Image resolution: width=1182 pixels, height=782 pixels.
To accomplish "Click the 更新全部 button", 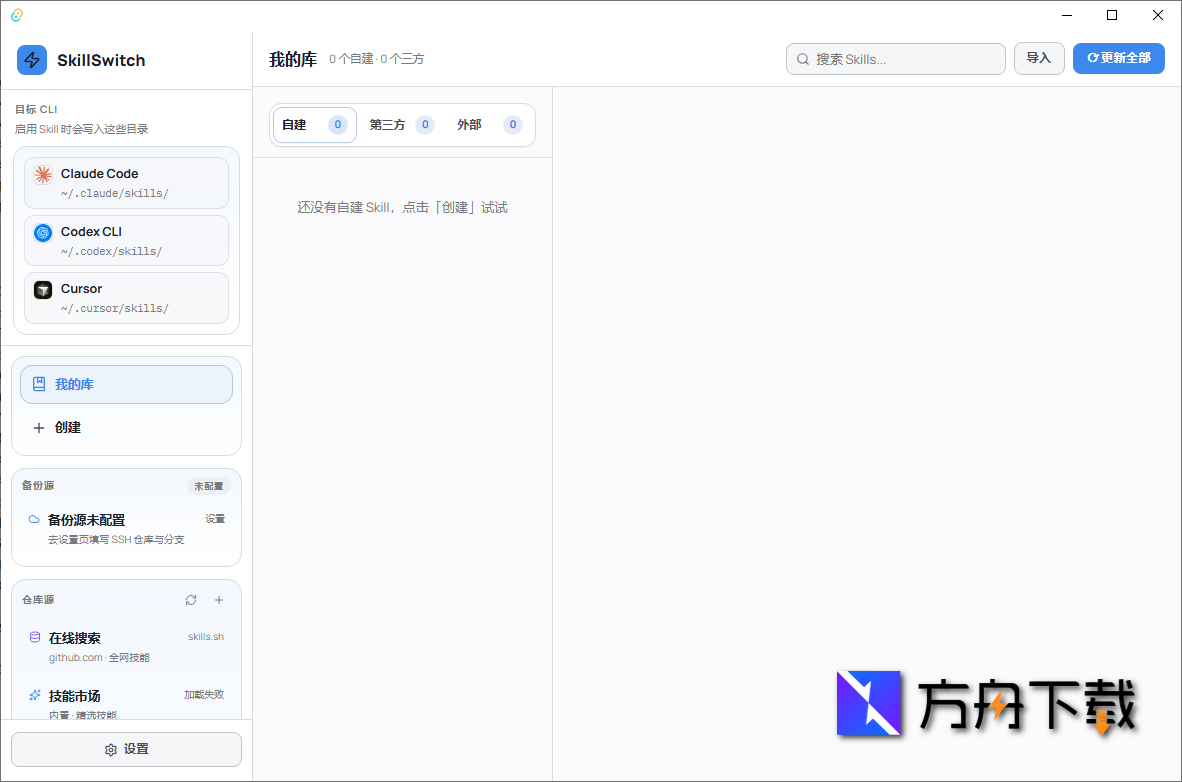I will [x=1118, y=58].
